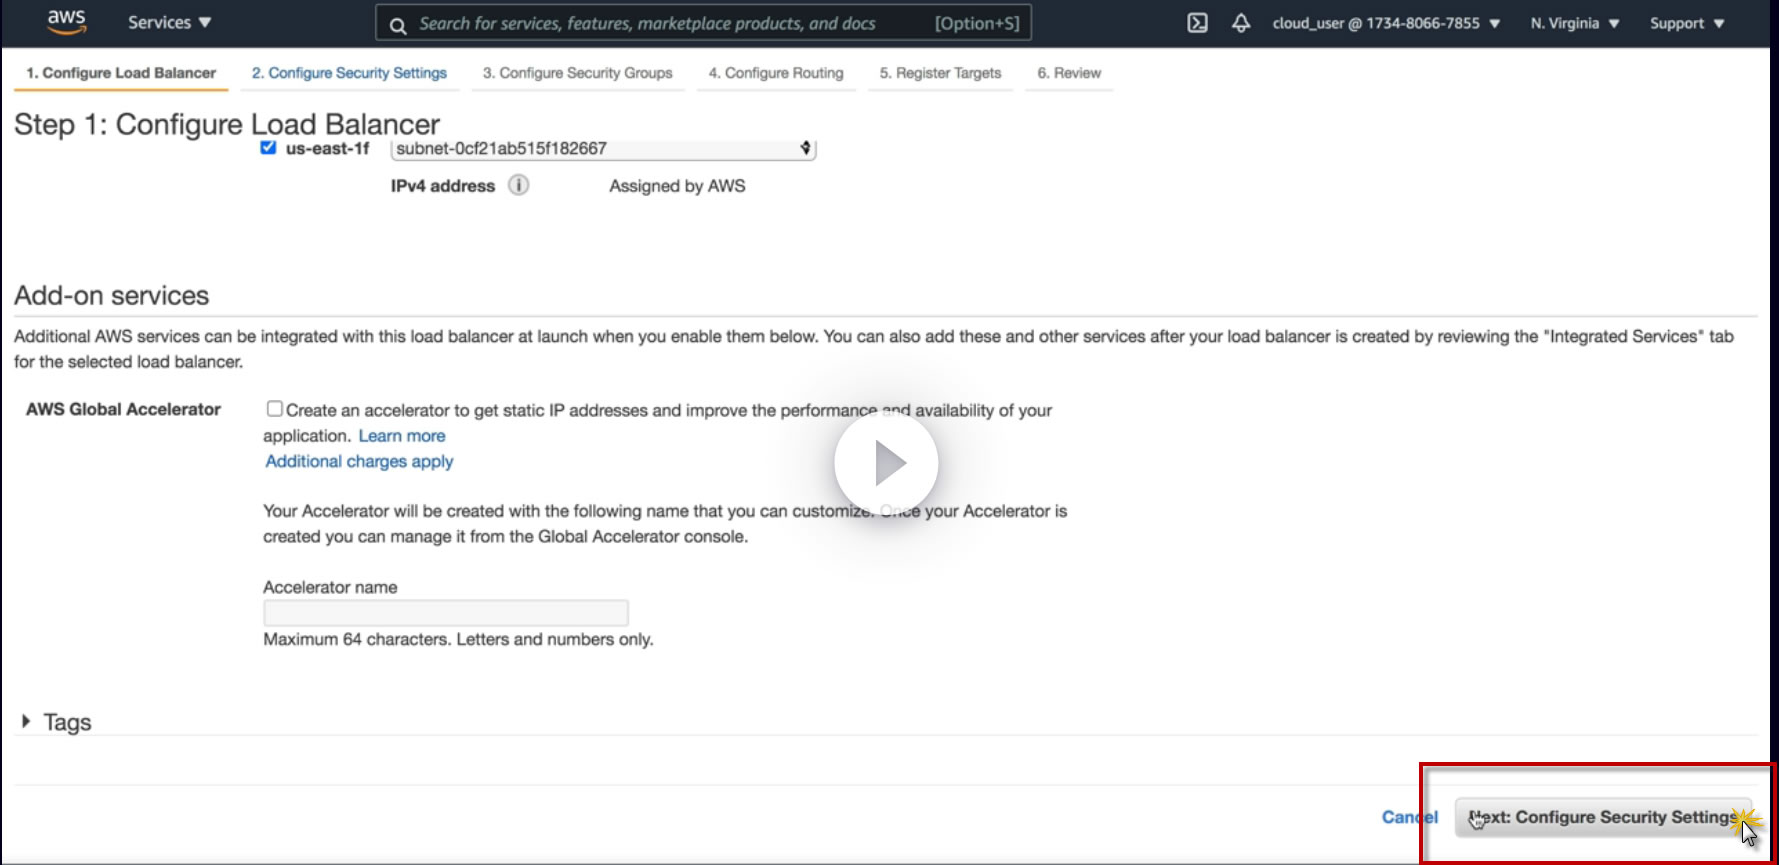Go to the Configure Routing tab
This screenshot has height=865, width=1779.
click(x=776, y=73)
